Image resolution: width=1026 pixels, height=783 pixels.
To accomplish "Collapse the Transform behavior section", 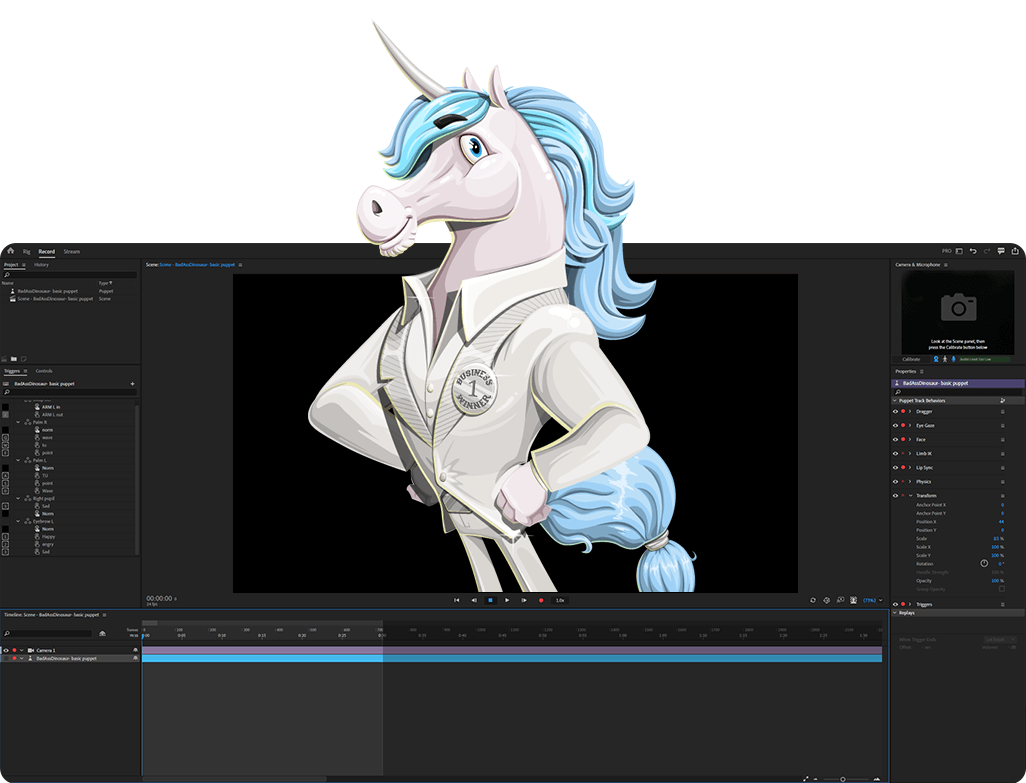I will (x=910, y=495).
